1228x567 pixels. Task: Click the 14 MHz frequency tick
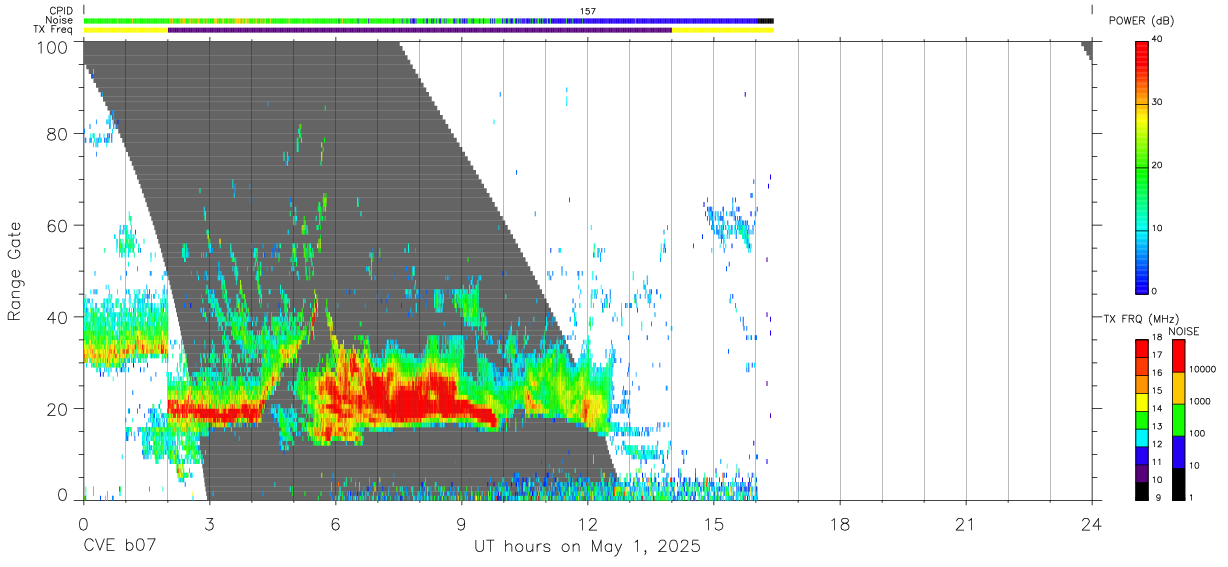[1158, 410]
